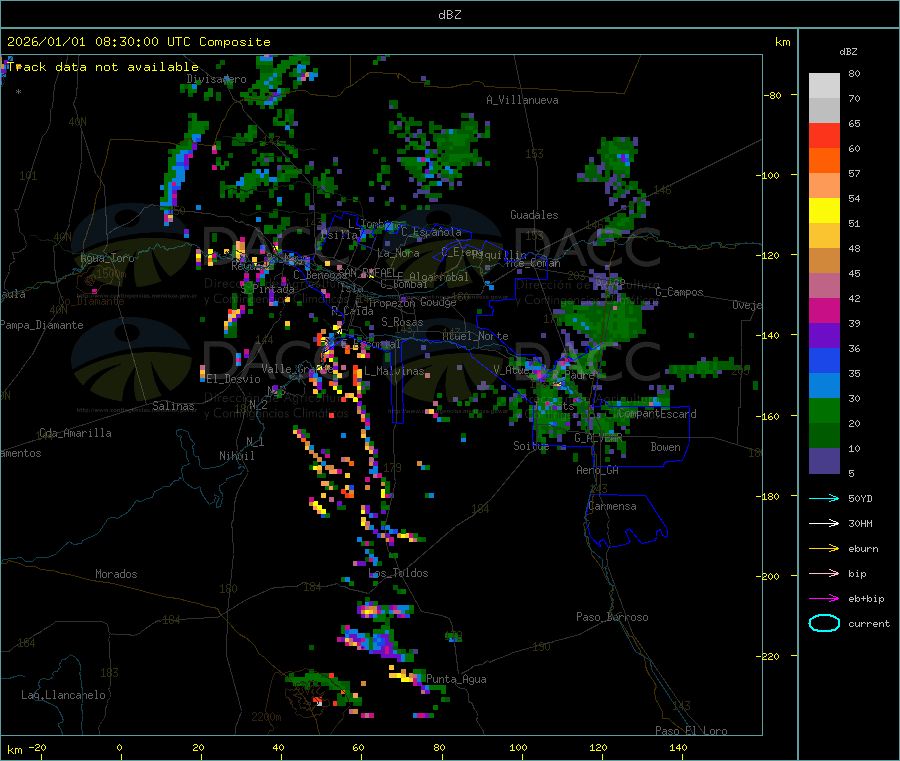Click the dBZ title at top

(x=449, y=15)
